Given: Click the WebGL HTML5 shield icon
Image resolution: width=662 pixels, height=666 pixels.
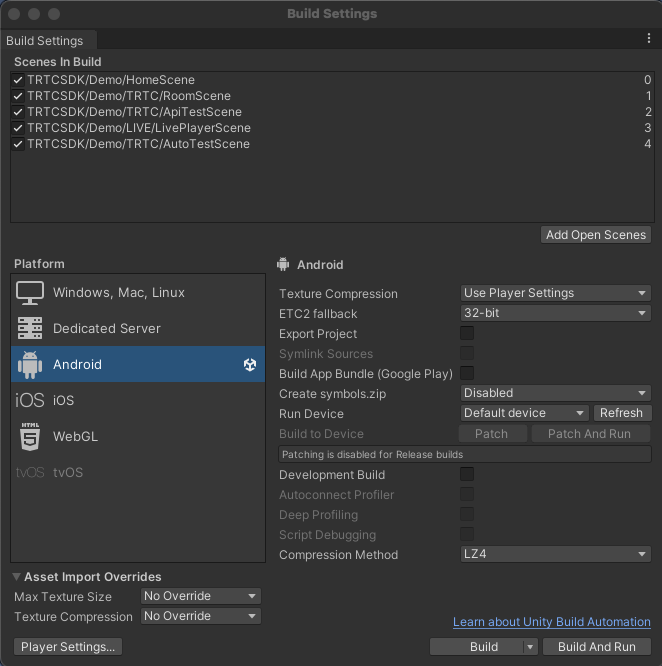Looking at the screenshot, I should pyautogui.click(x=30, y=437).
